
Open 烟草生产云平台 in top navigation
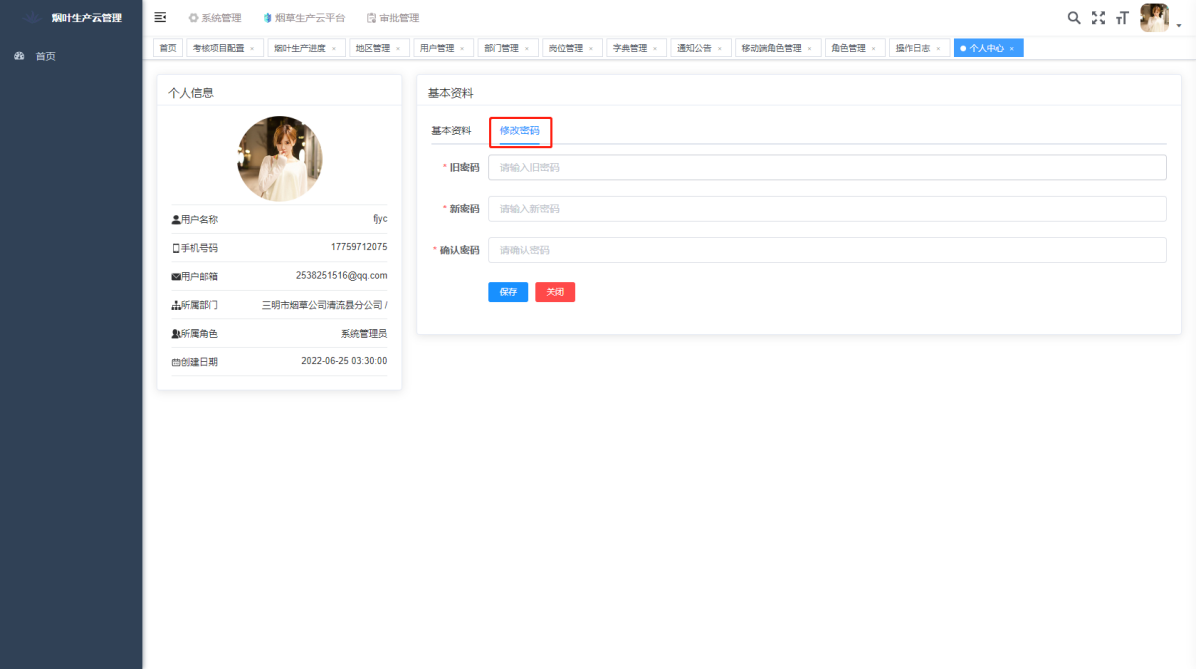tap(303, 18)
